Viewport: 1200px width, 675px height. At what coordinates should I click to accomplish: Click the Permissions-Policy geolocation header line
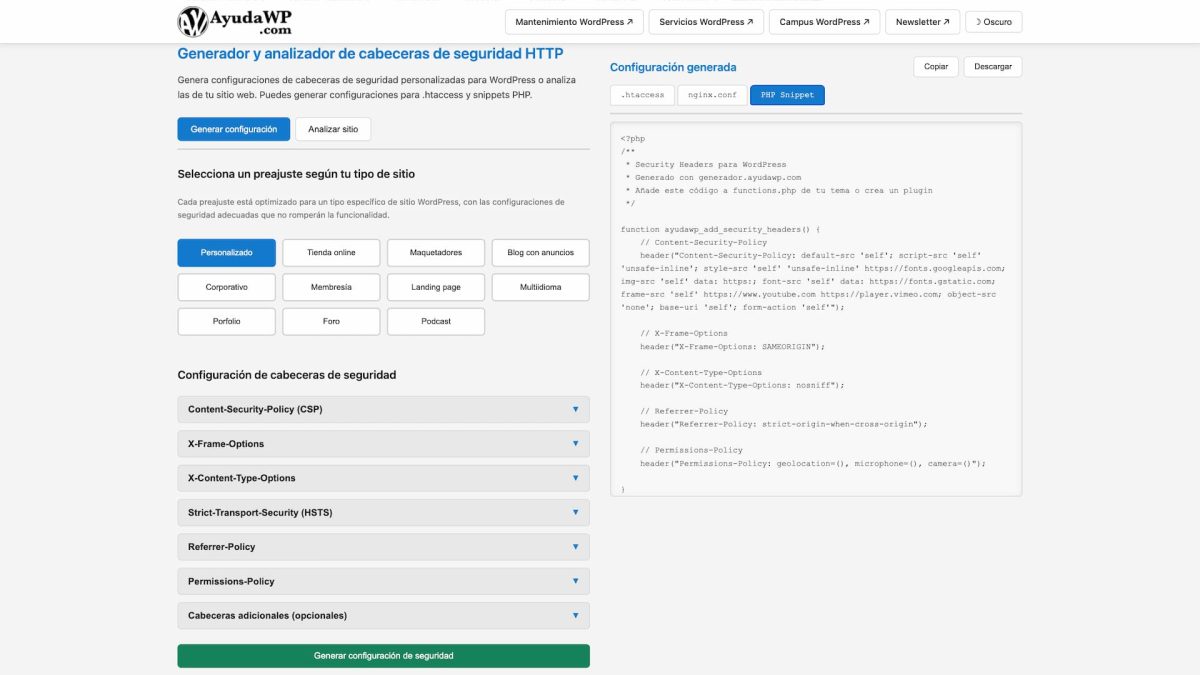coord(813,463)
